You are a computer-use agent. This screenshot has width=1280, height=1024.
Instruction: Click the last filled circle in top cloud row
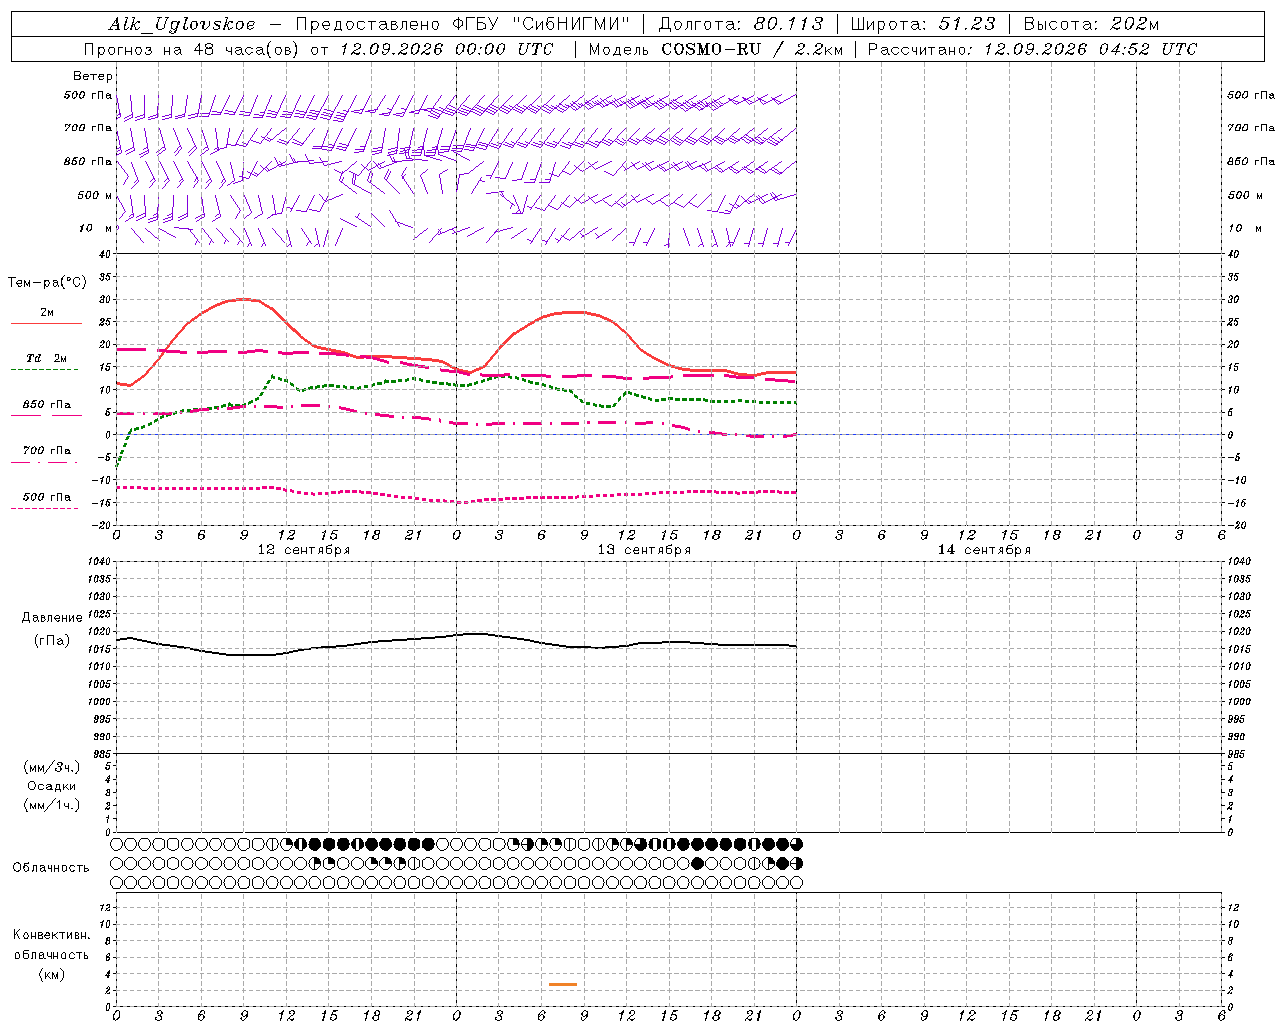[796, 844]
